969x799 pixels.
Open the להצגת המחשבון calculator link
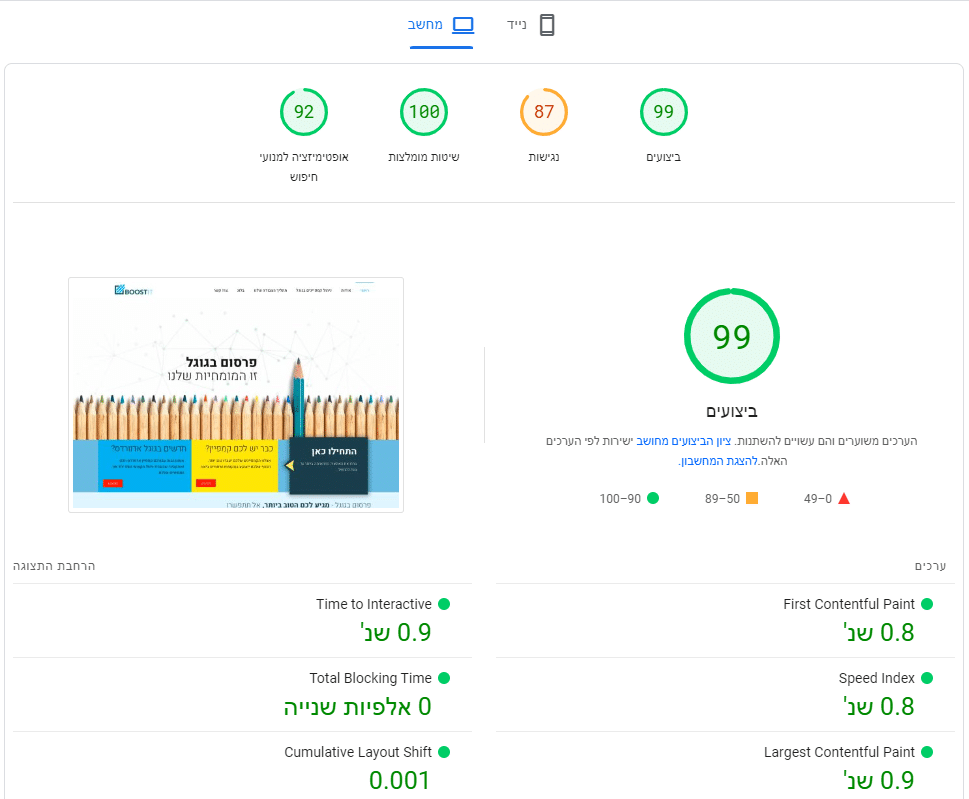[719, 461]
